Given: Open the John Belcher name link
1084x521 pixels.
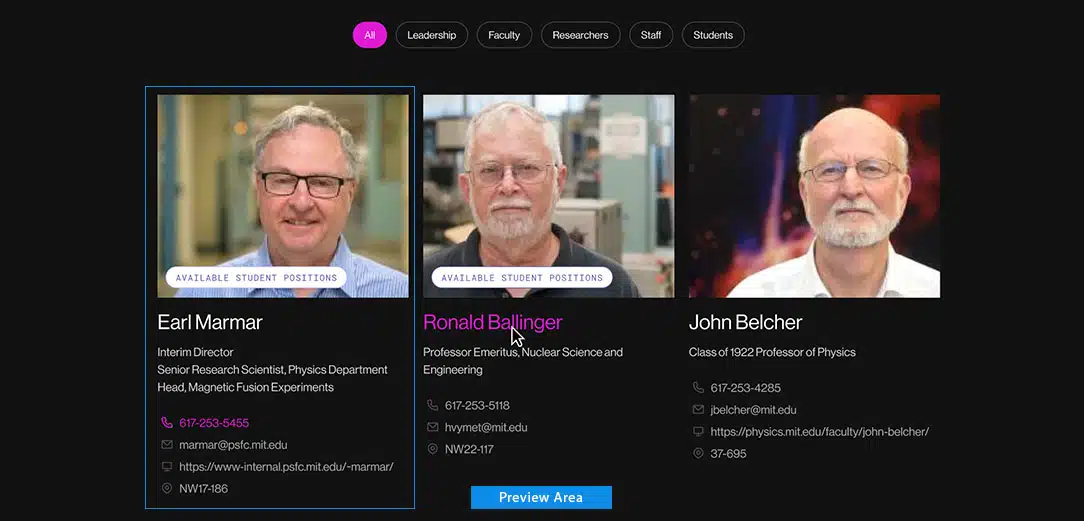Looking at the screenshot, I should click(x=745, y=322).
